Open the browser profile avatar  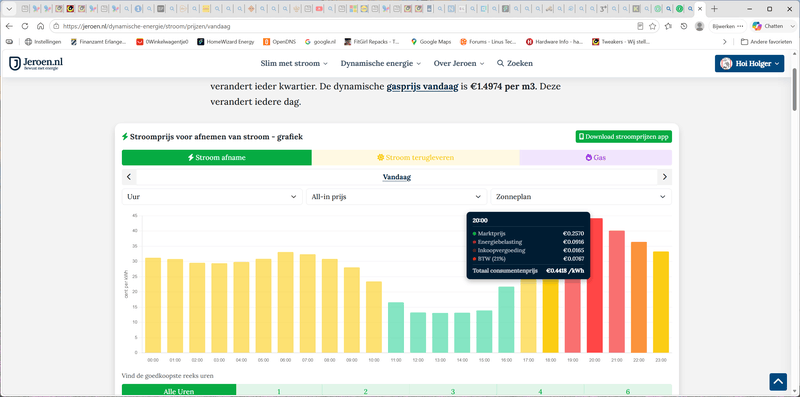pos(699,26)
